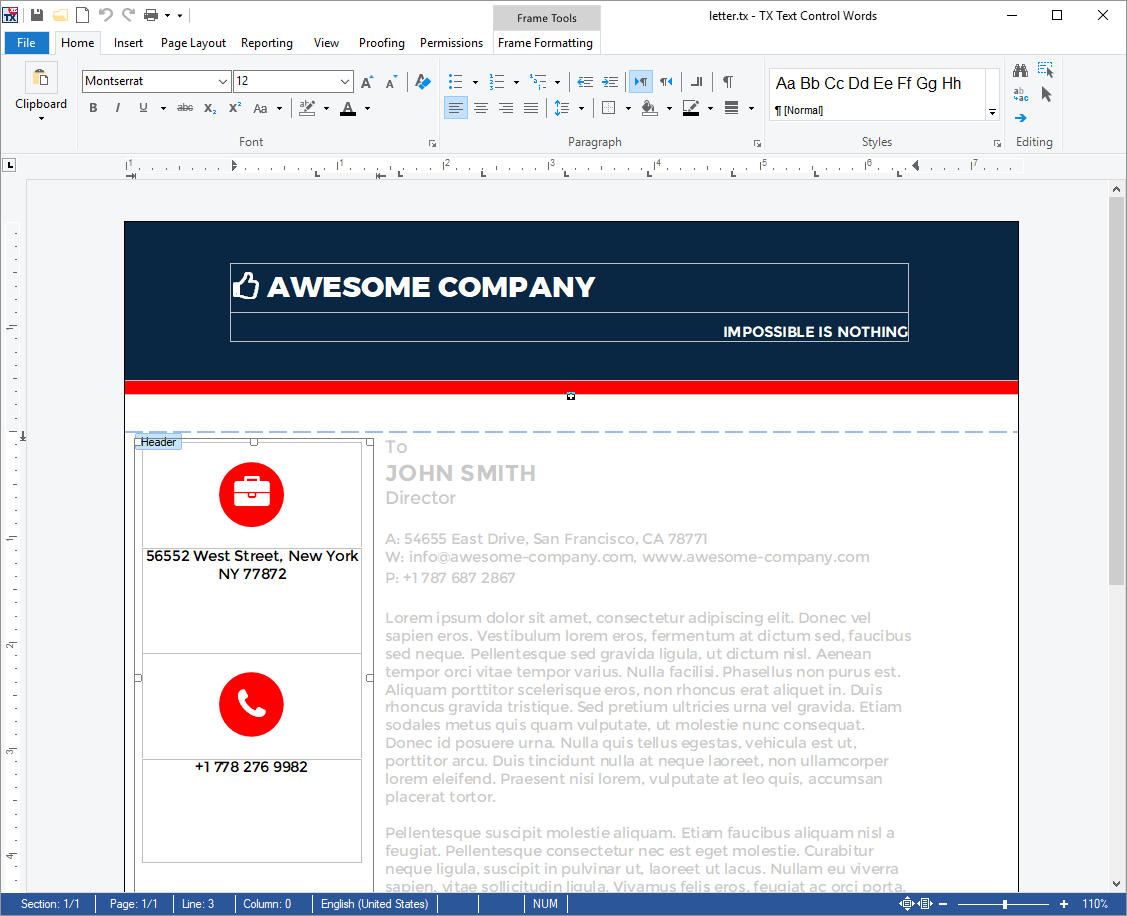The height and width of the screenshot is (916, 1127).
Task: Click English (United States) language status
Action: (x=374, y=904)
